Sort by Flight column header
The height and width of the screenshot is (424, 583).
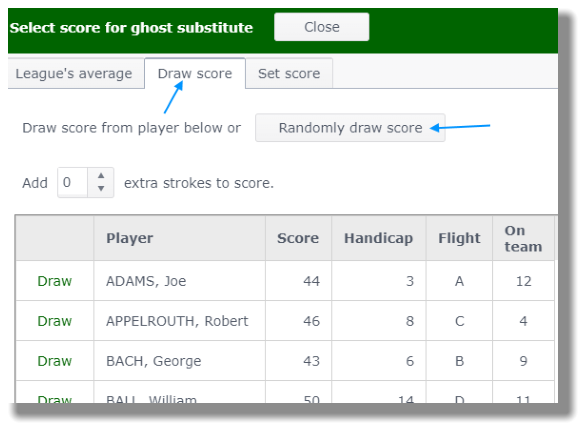tap(459, 238)
